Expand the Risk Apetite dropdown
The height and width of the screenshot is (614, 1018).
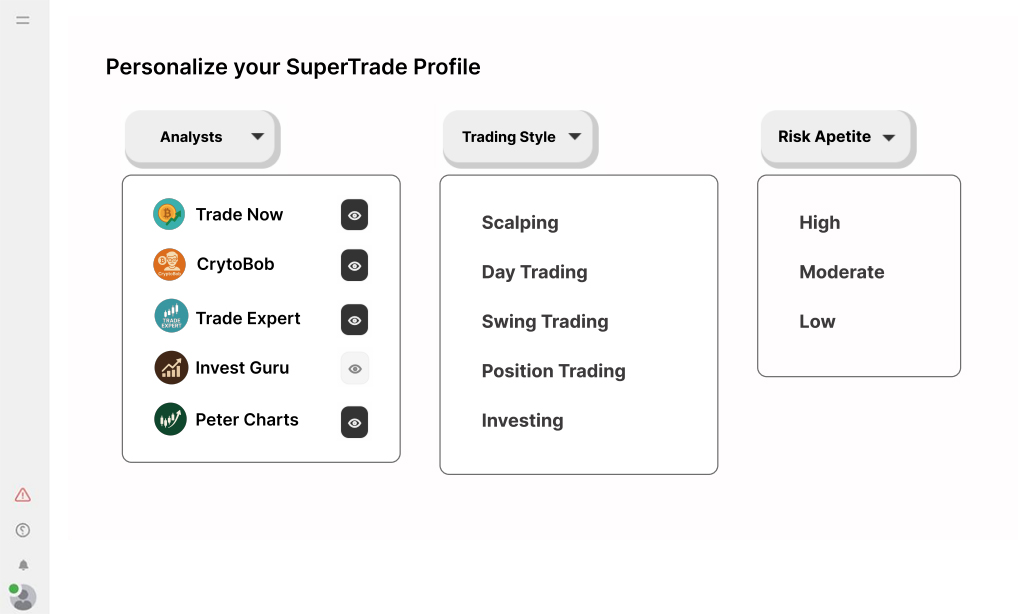[x=838, y=137]
